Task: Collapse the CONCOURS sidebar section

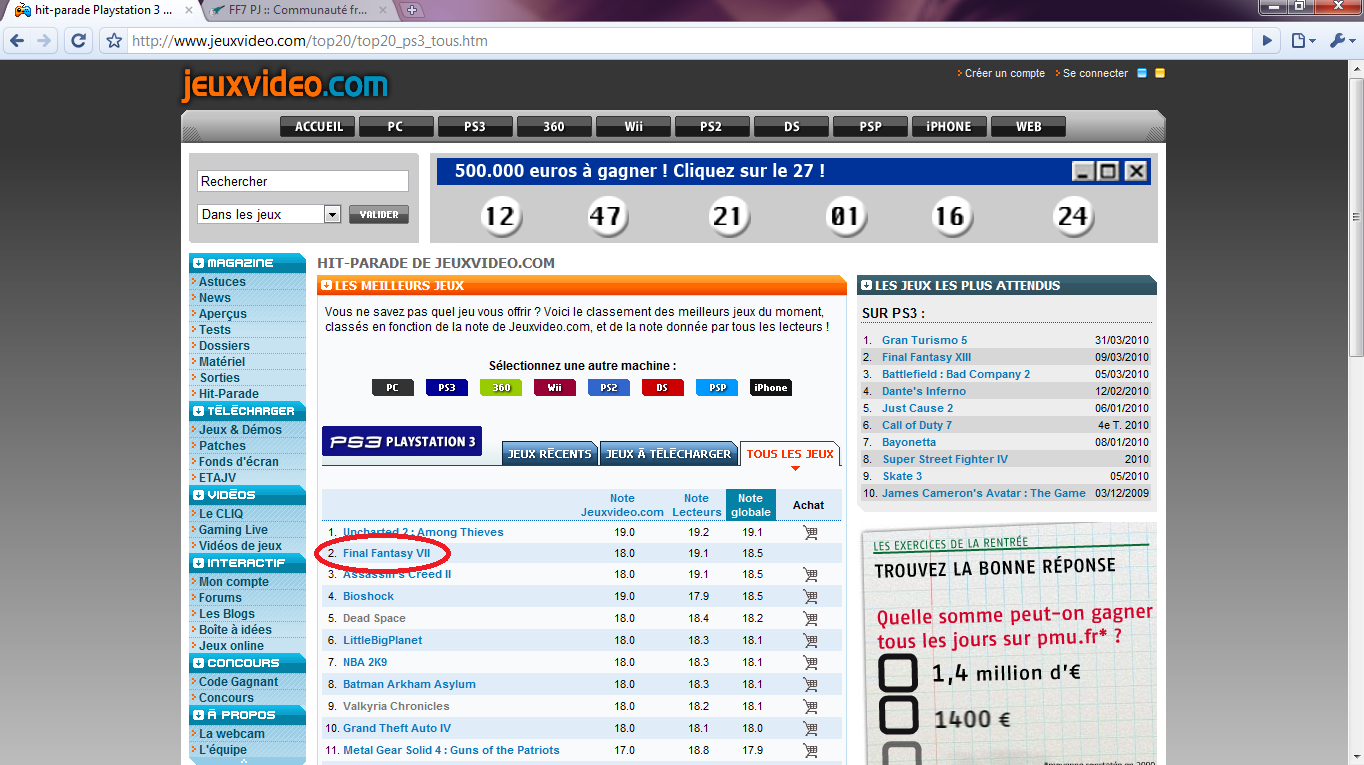Action: pyautogui.click(x=199, y=663)
